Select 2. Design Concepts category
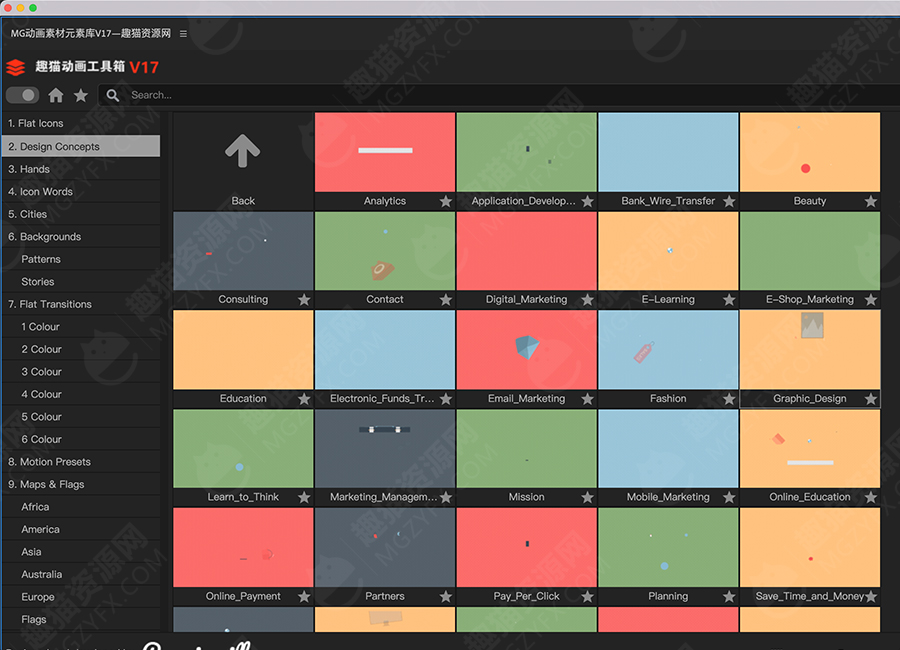This screenshot has height=650, width=900. [x=81, y=146]
